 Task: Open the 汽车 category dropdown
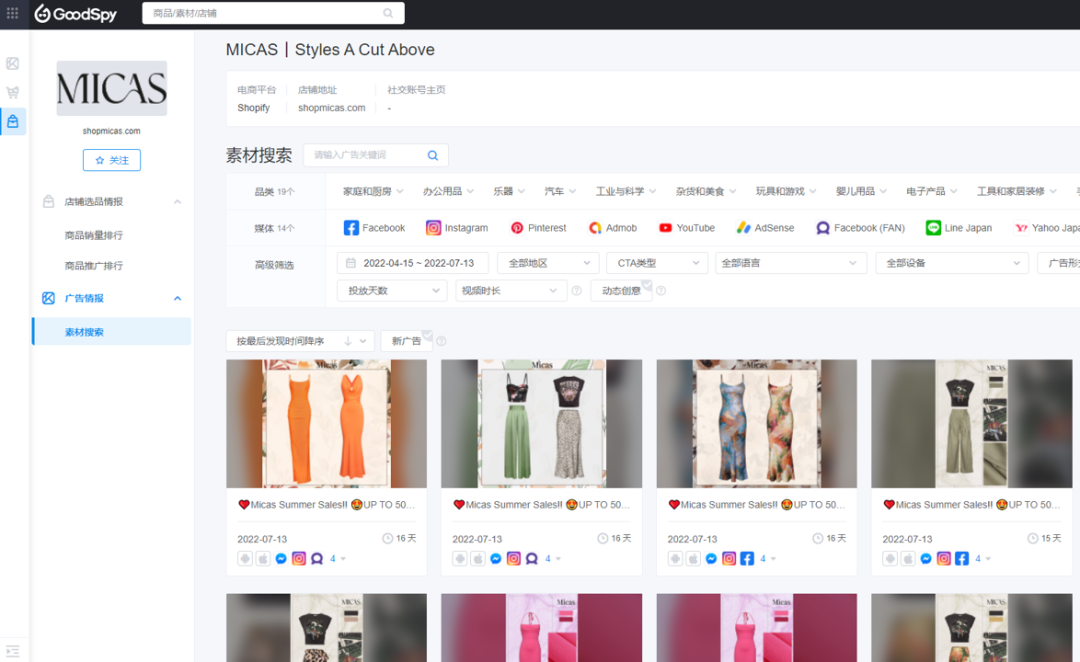560,192
